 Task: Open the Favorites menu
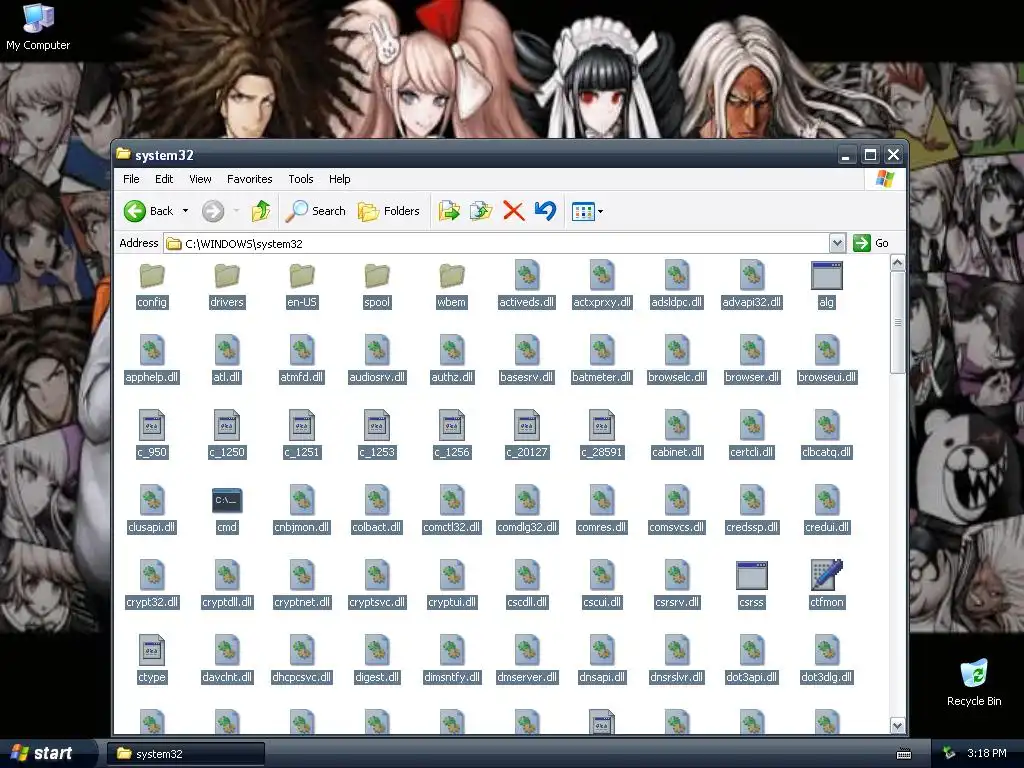(x=249, y=179)
